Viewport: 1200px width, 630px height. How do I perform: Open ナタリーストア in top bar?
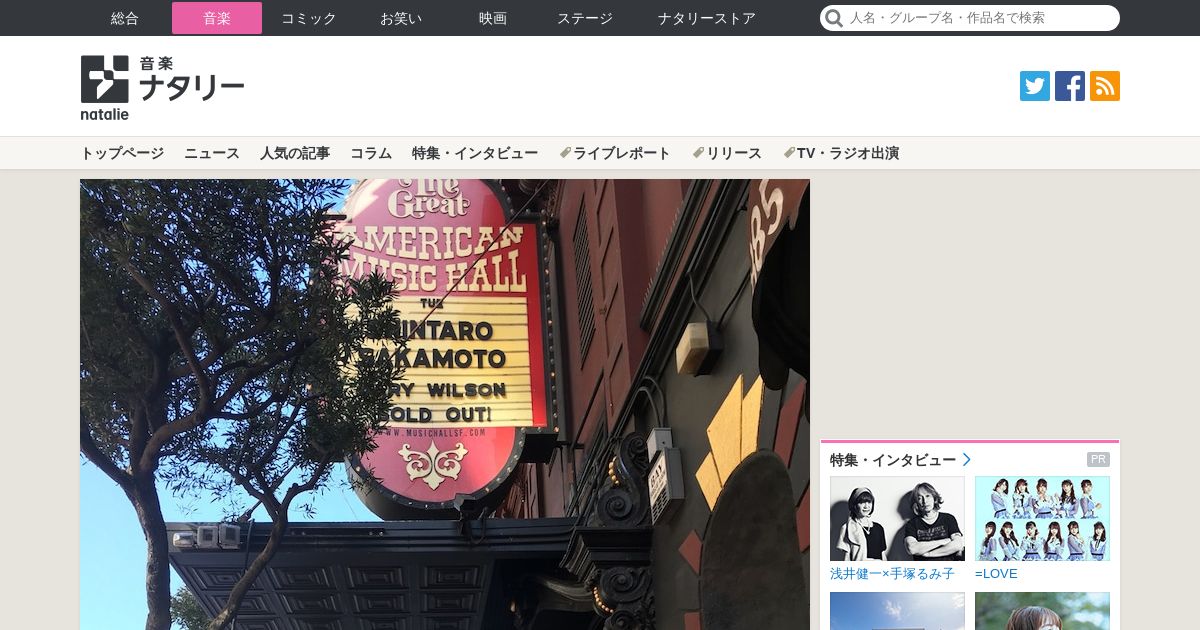pyautogui.click(x=707, y=18)
